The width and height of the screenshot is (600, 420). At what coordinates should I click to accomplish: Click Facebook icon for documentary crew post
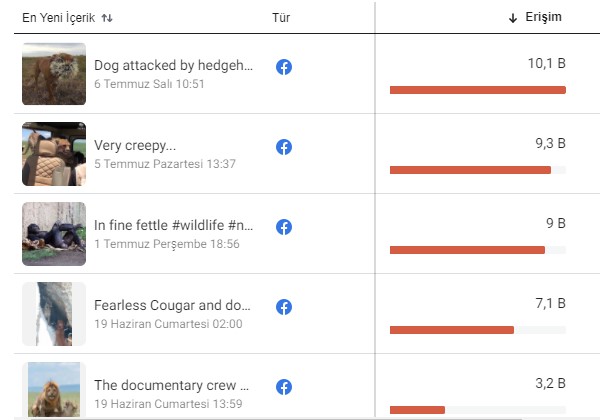pos(284,387)
